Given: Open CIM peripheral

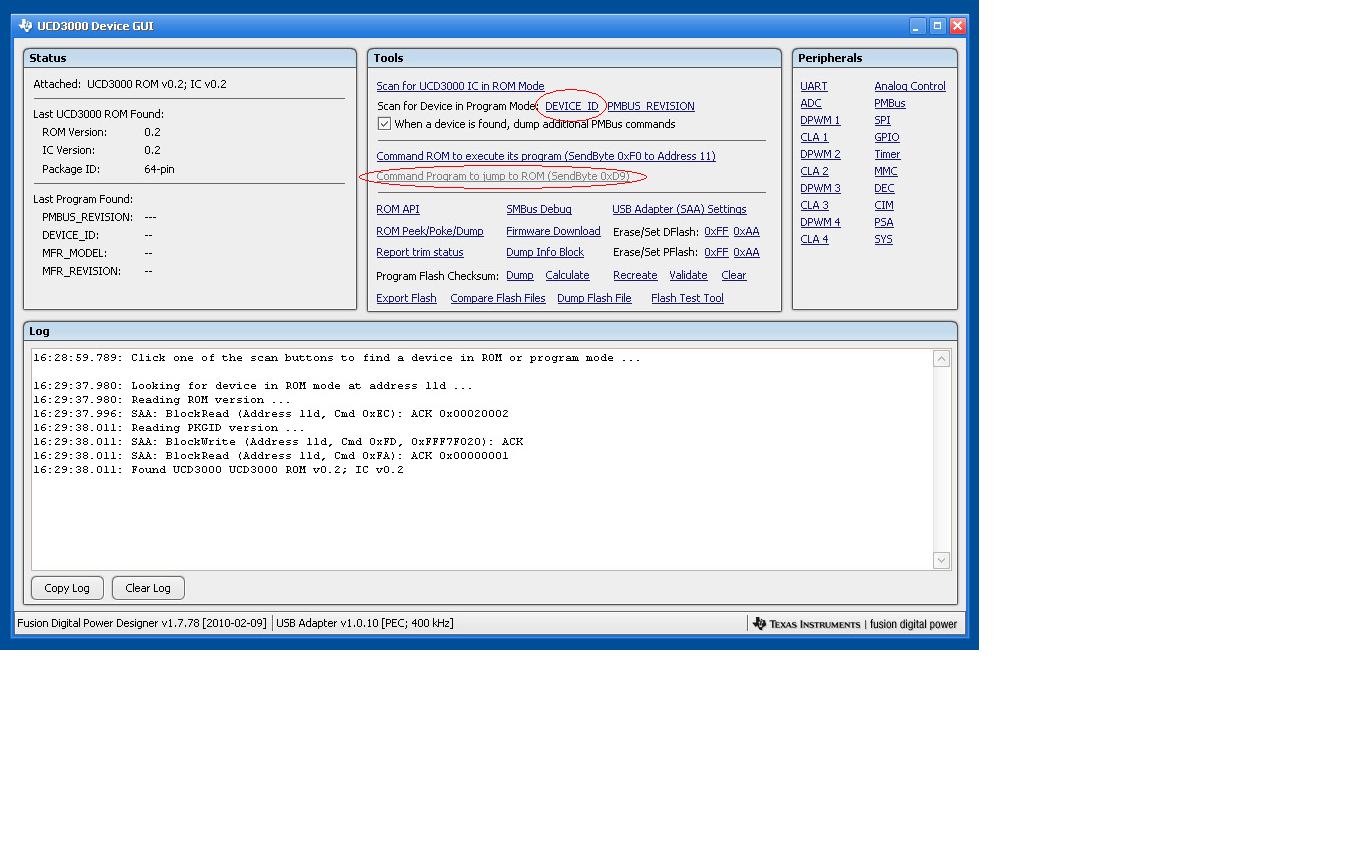Looking at the screenshot, I should [884, 205].
